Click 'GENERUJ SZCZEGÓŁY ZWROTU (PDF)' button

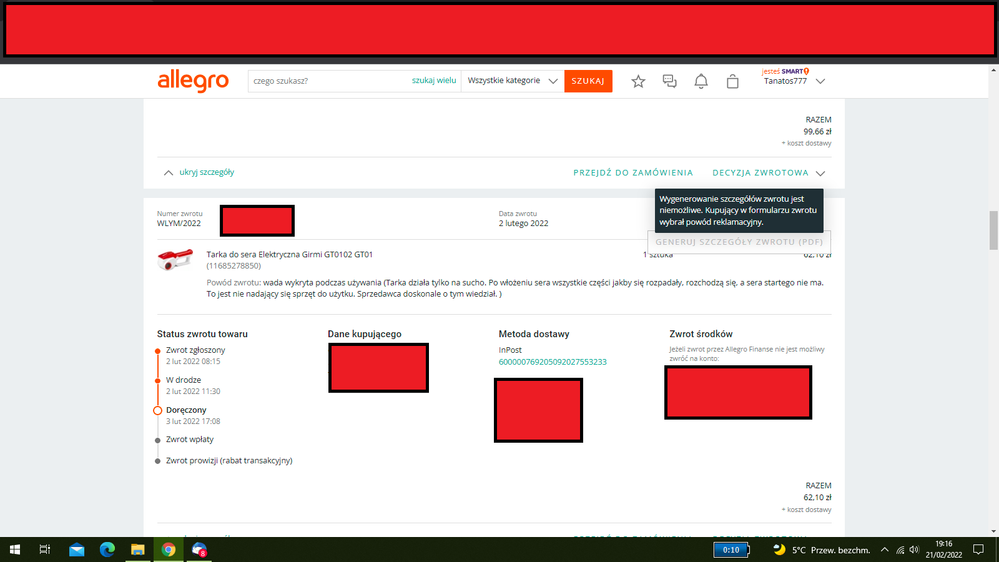[x=739, y=241]
